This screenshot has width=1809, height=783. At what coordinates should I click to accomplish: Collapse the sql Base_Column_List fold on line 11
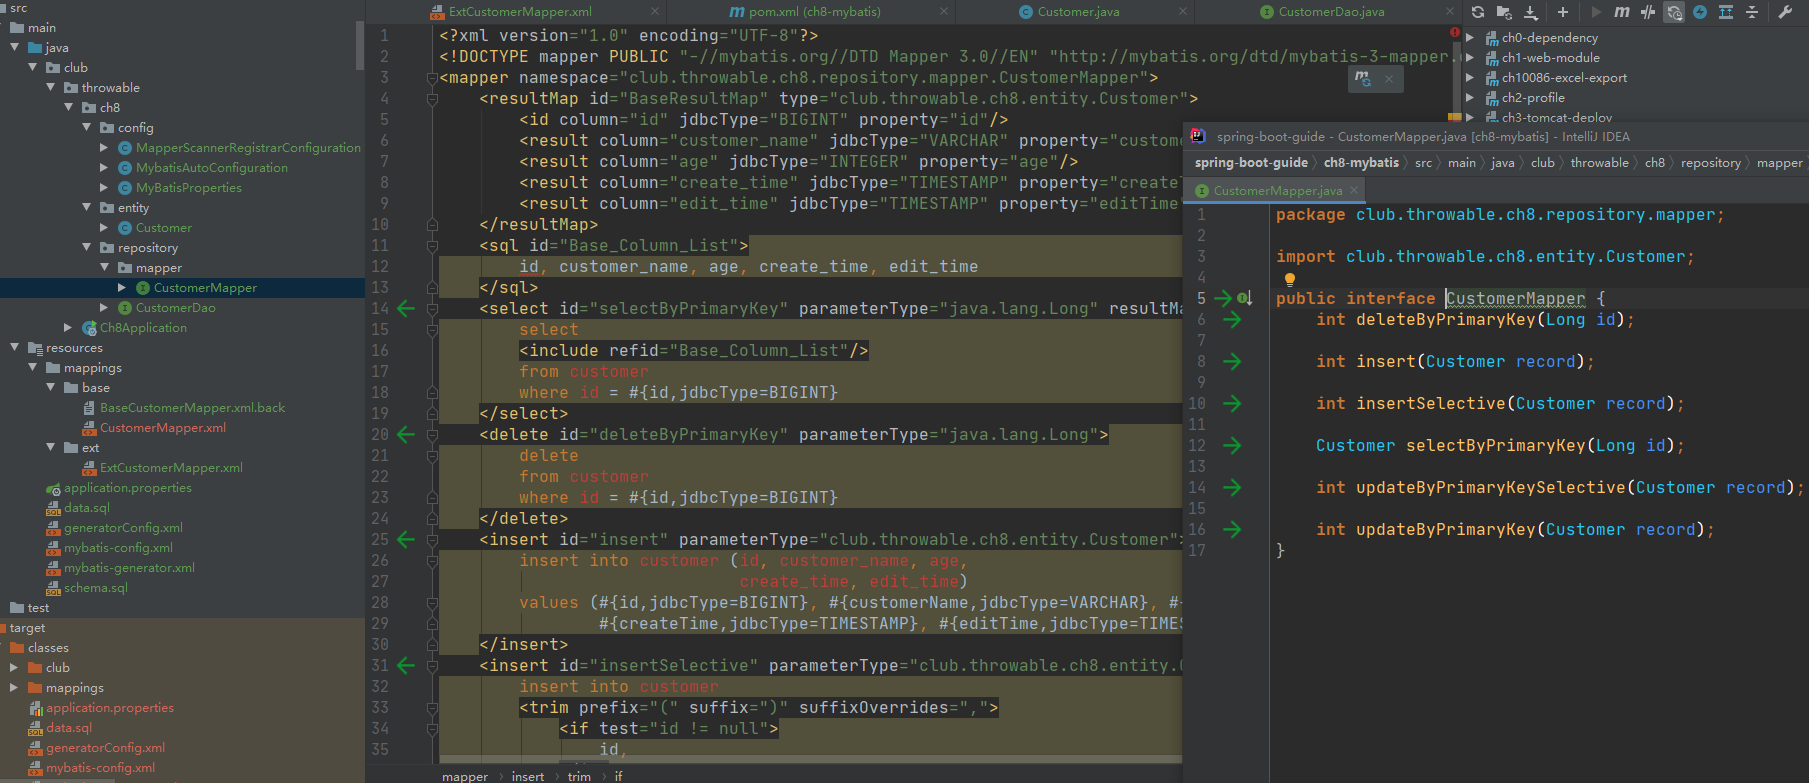pyautogui.click(x=432, y=245)
